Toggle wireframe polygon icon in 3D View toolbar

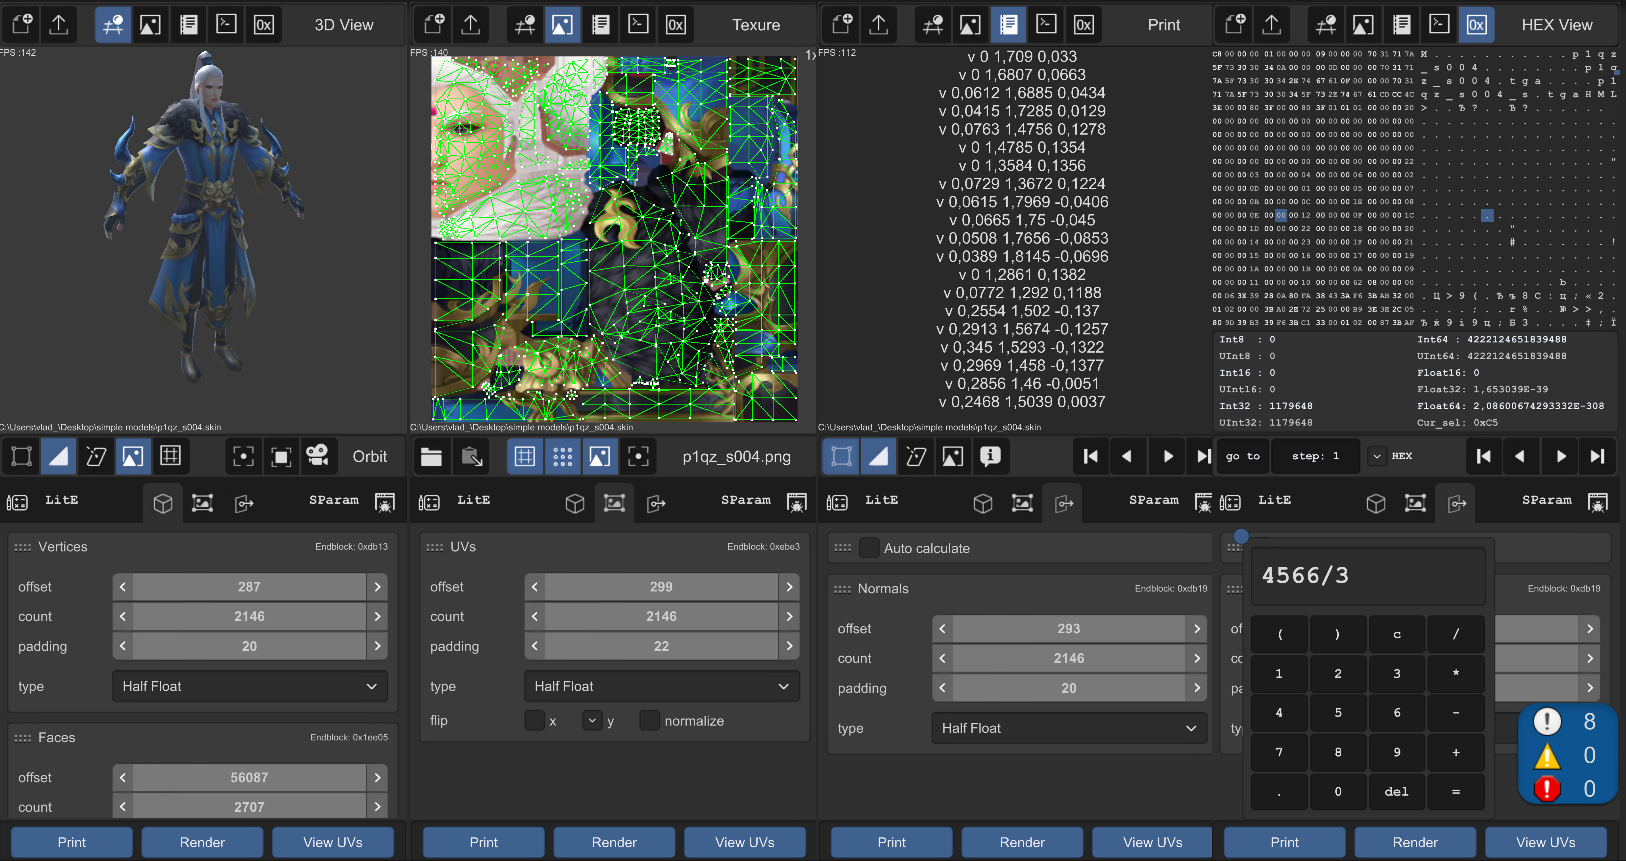(96, 457)
